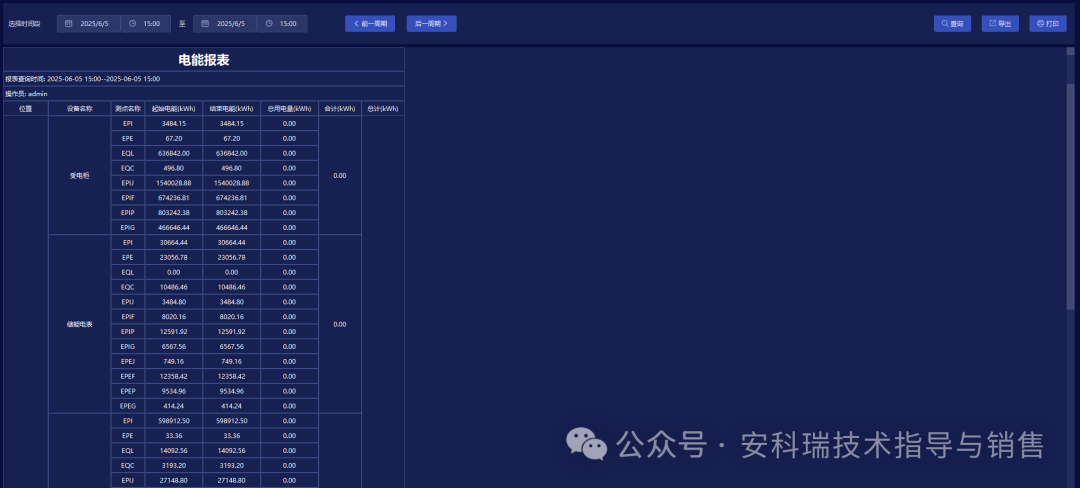Click end energy value 749.16

point(231,361)
